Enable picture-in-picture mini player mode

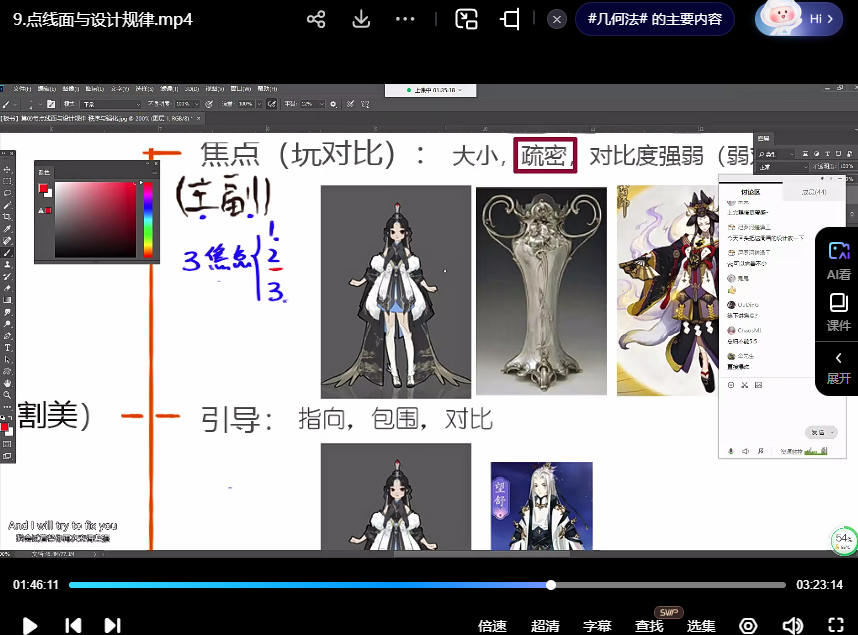pyautogui.click(x=466, y=20)
